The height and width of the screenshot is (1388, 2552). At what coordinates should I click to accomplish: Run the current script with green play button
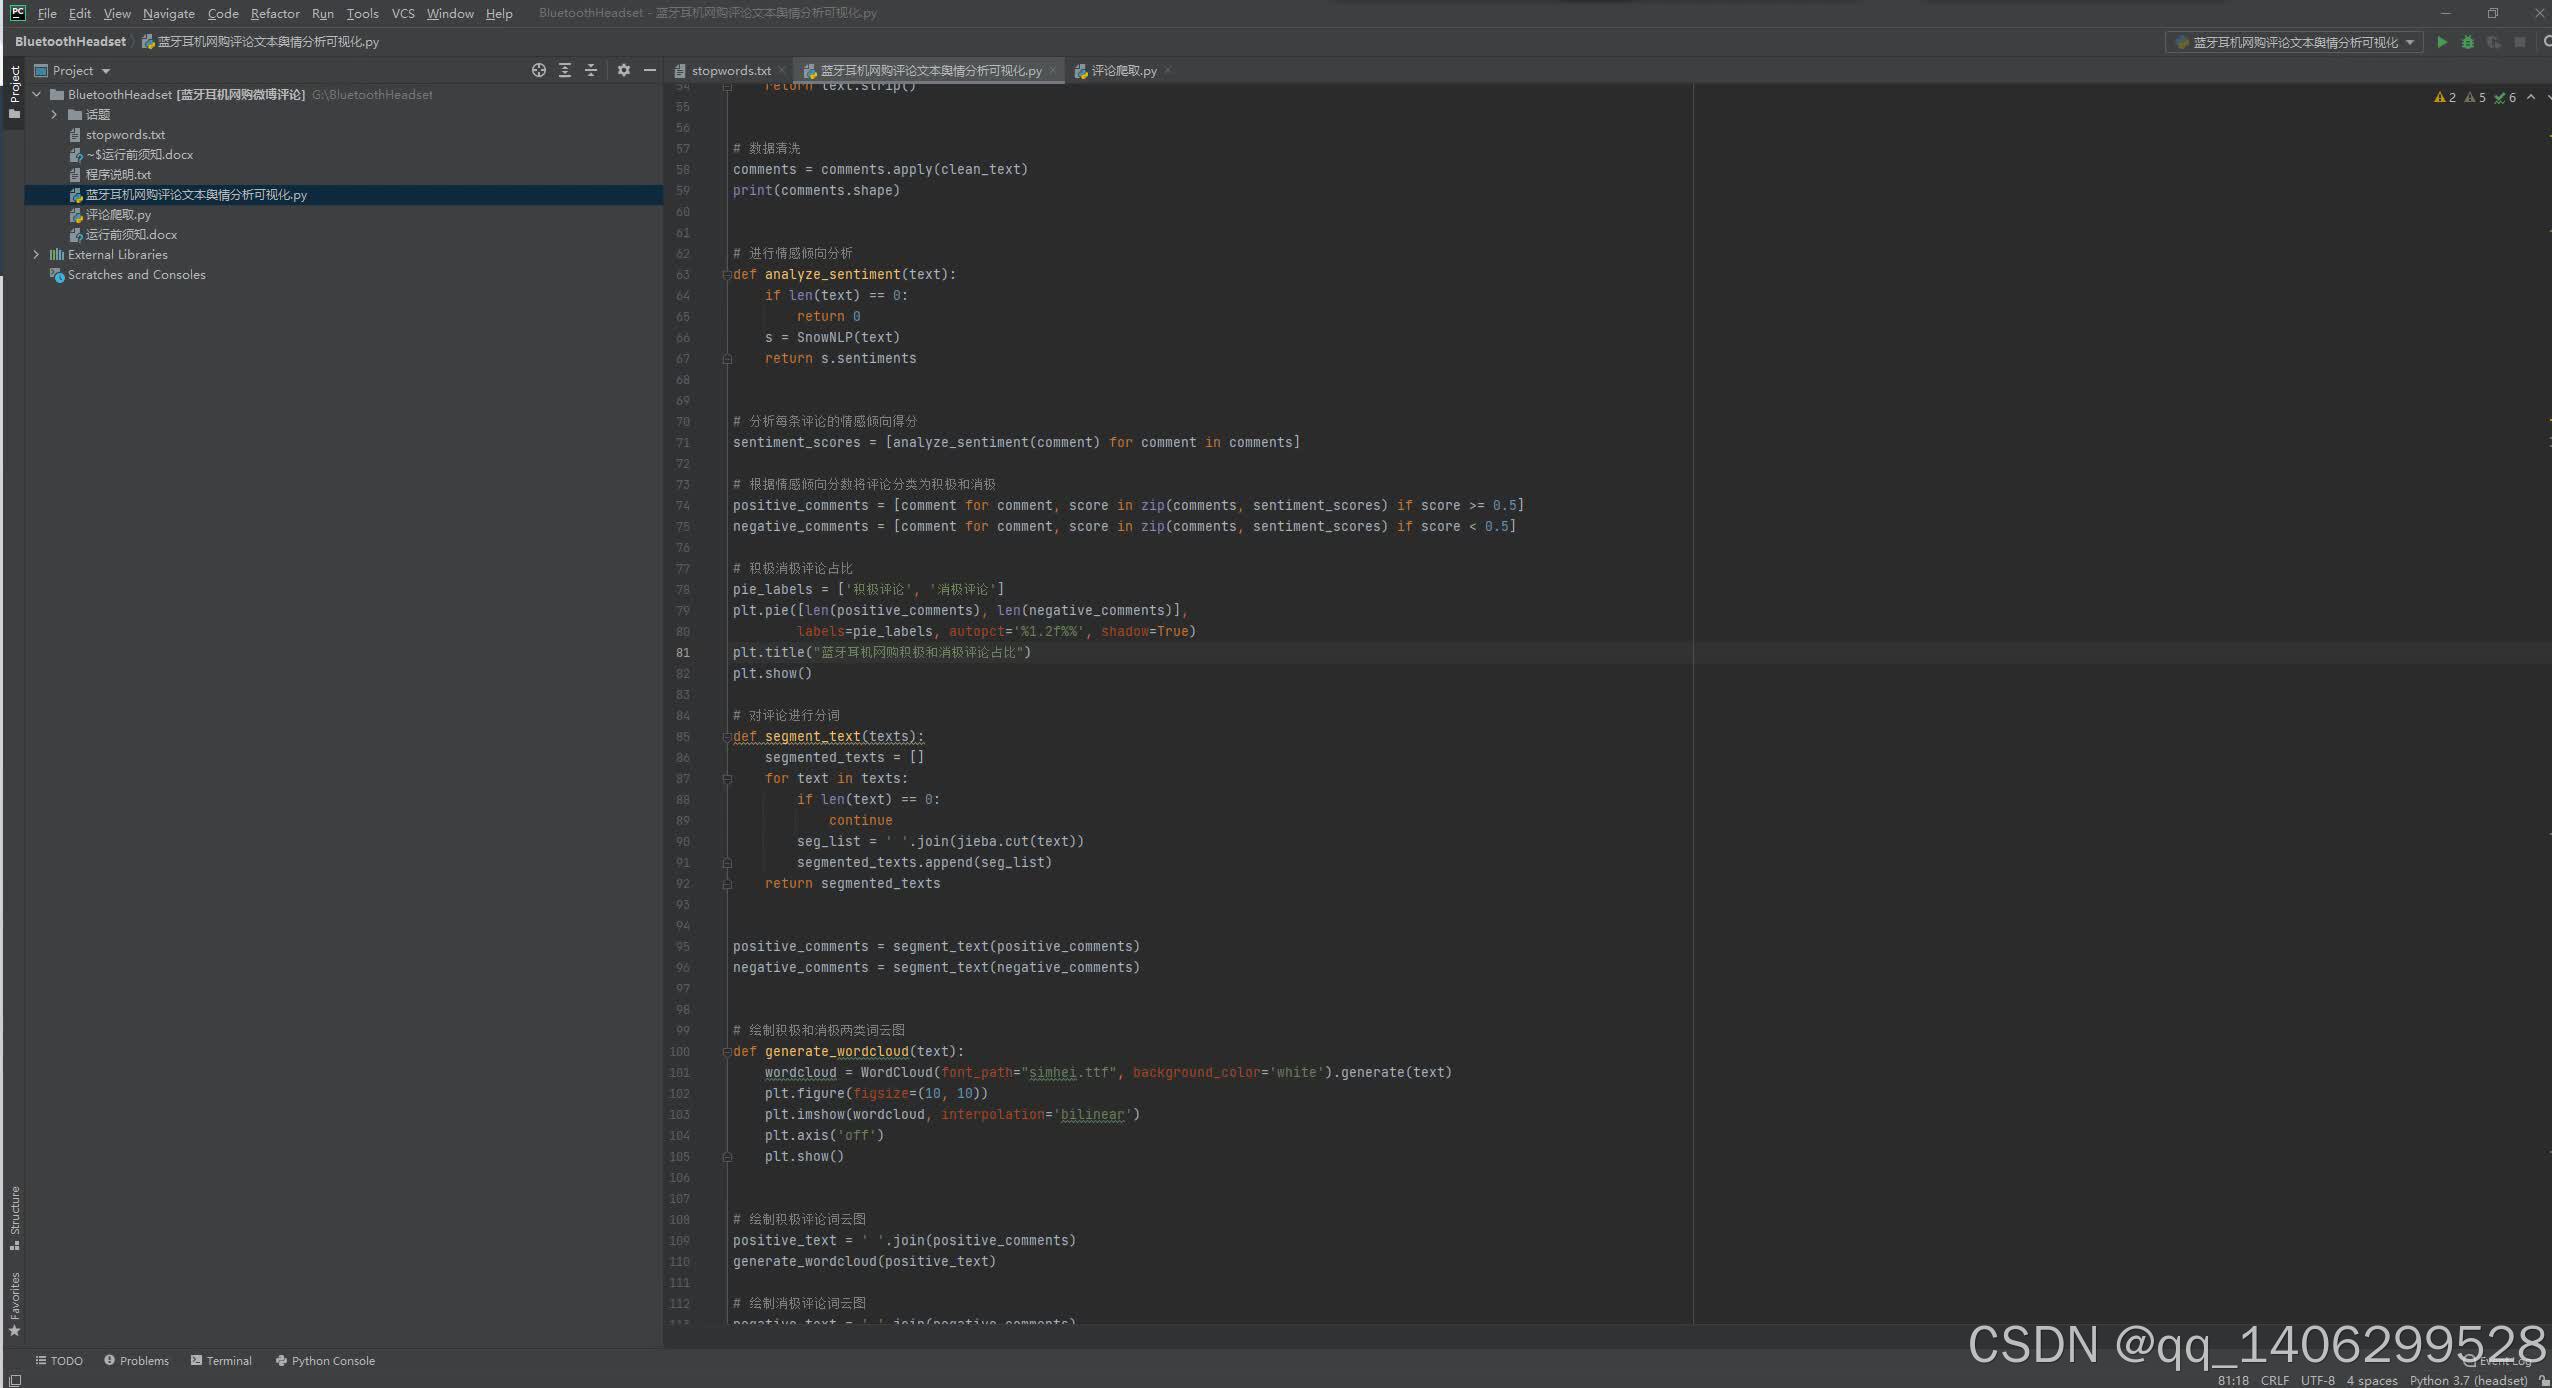point(2441,42)
